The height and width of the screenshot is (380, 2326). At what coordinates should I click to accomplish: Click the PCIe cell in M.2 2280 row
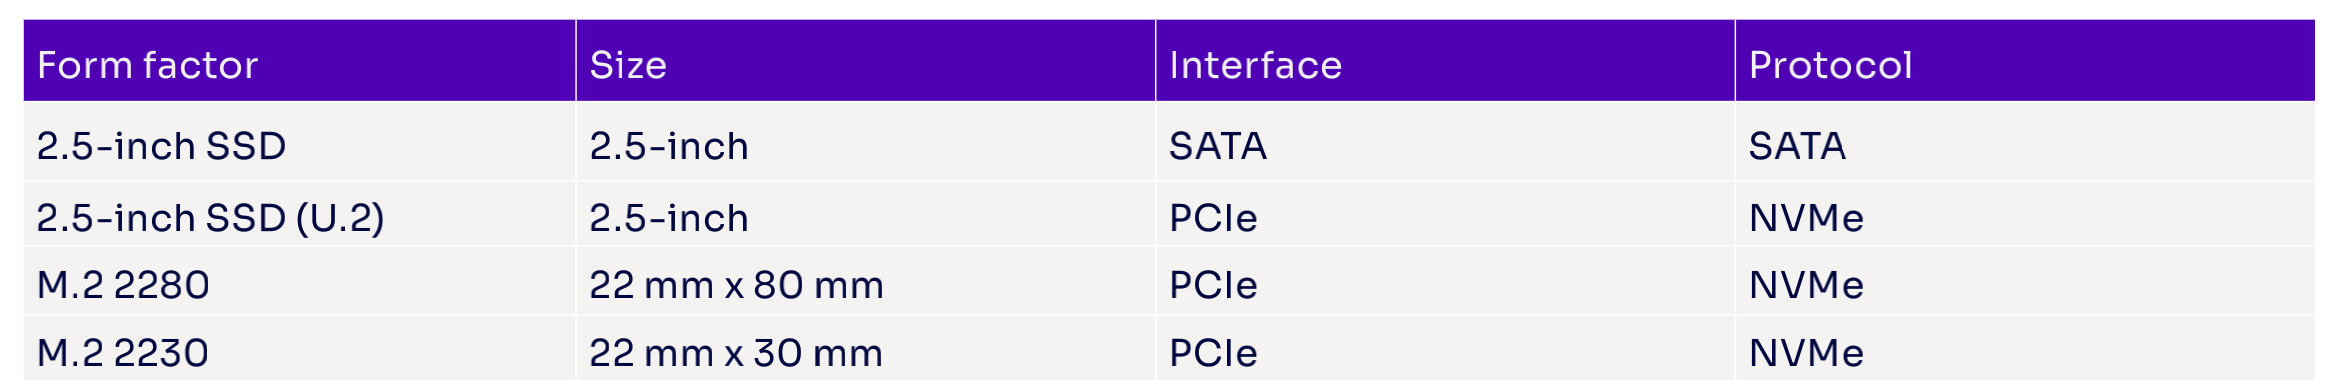1445,282
